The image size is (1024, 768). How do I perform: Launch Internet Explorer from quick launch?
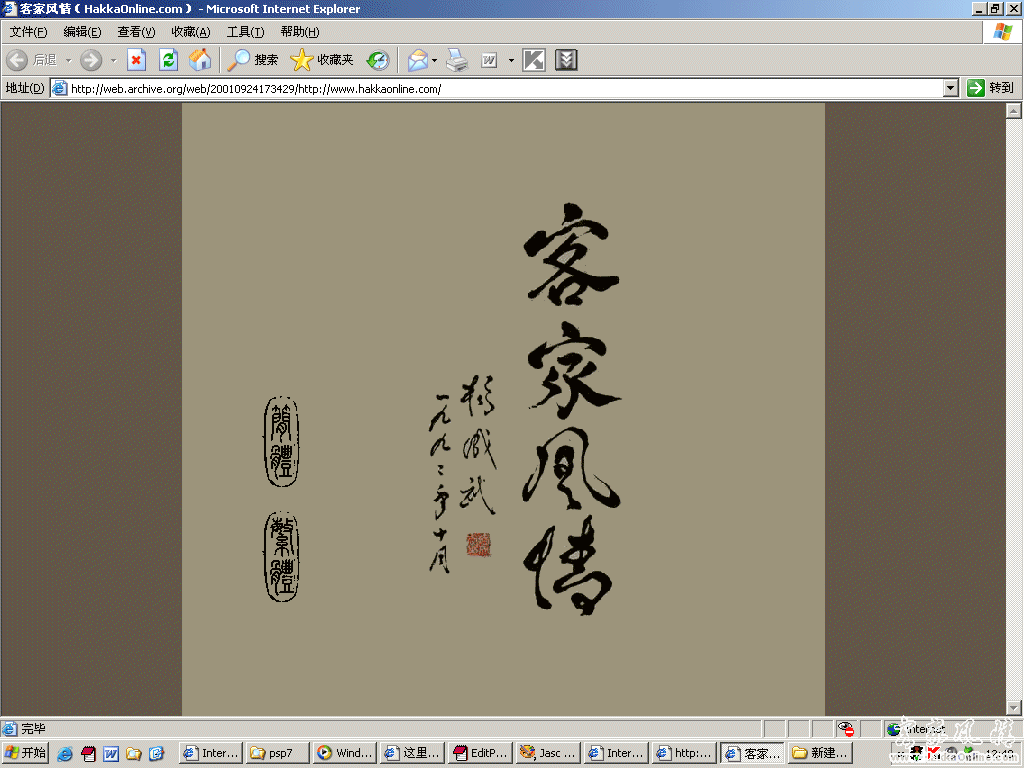click(x=65, y=754)
